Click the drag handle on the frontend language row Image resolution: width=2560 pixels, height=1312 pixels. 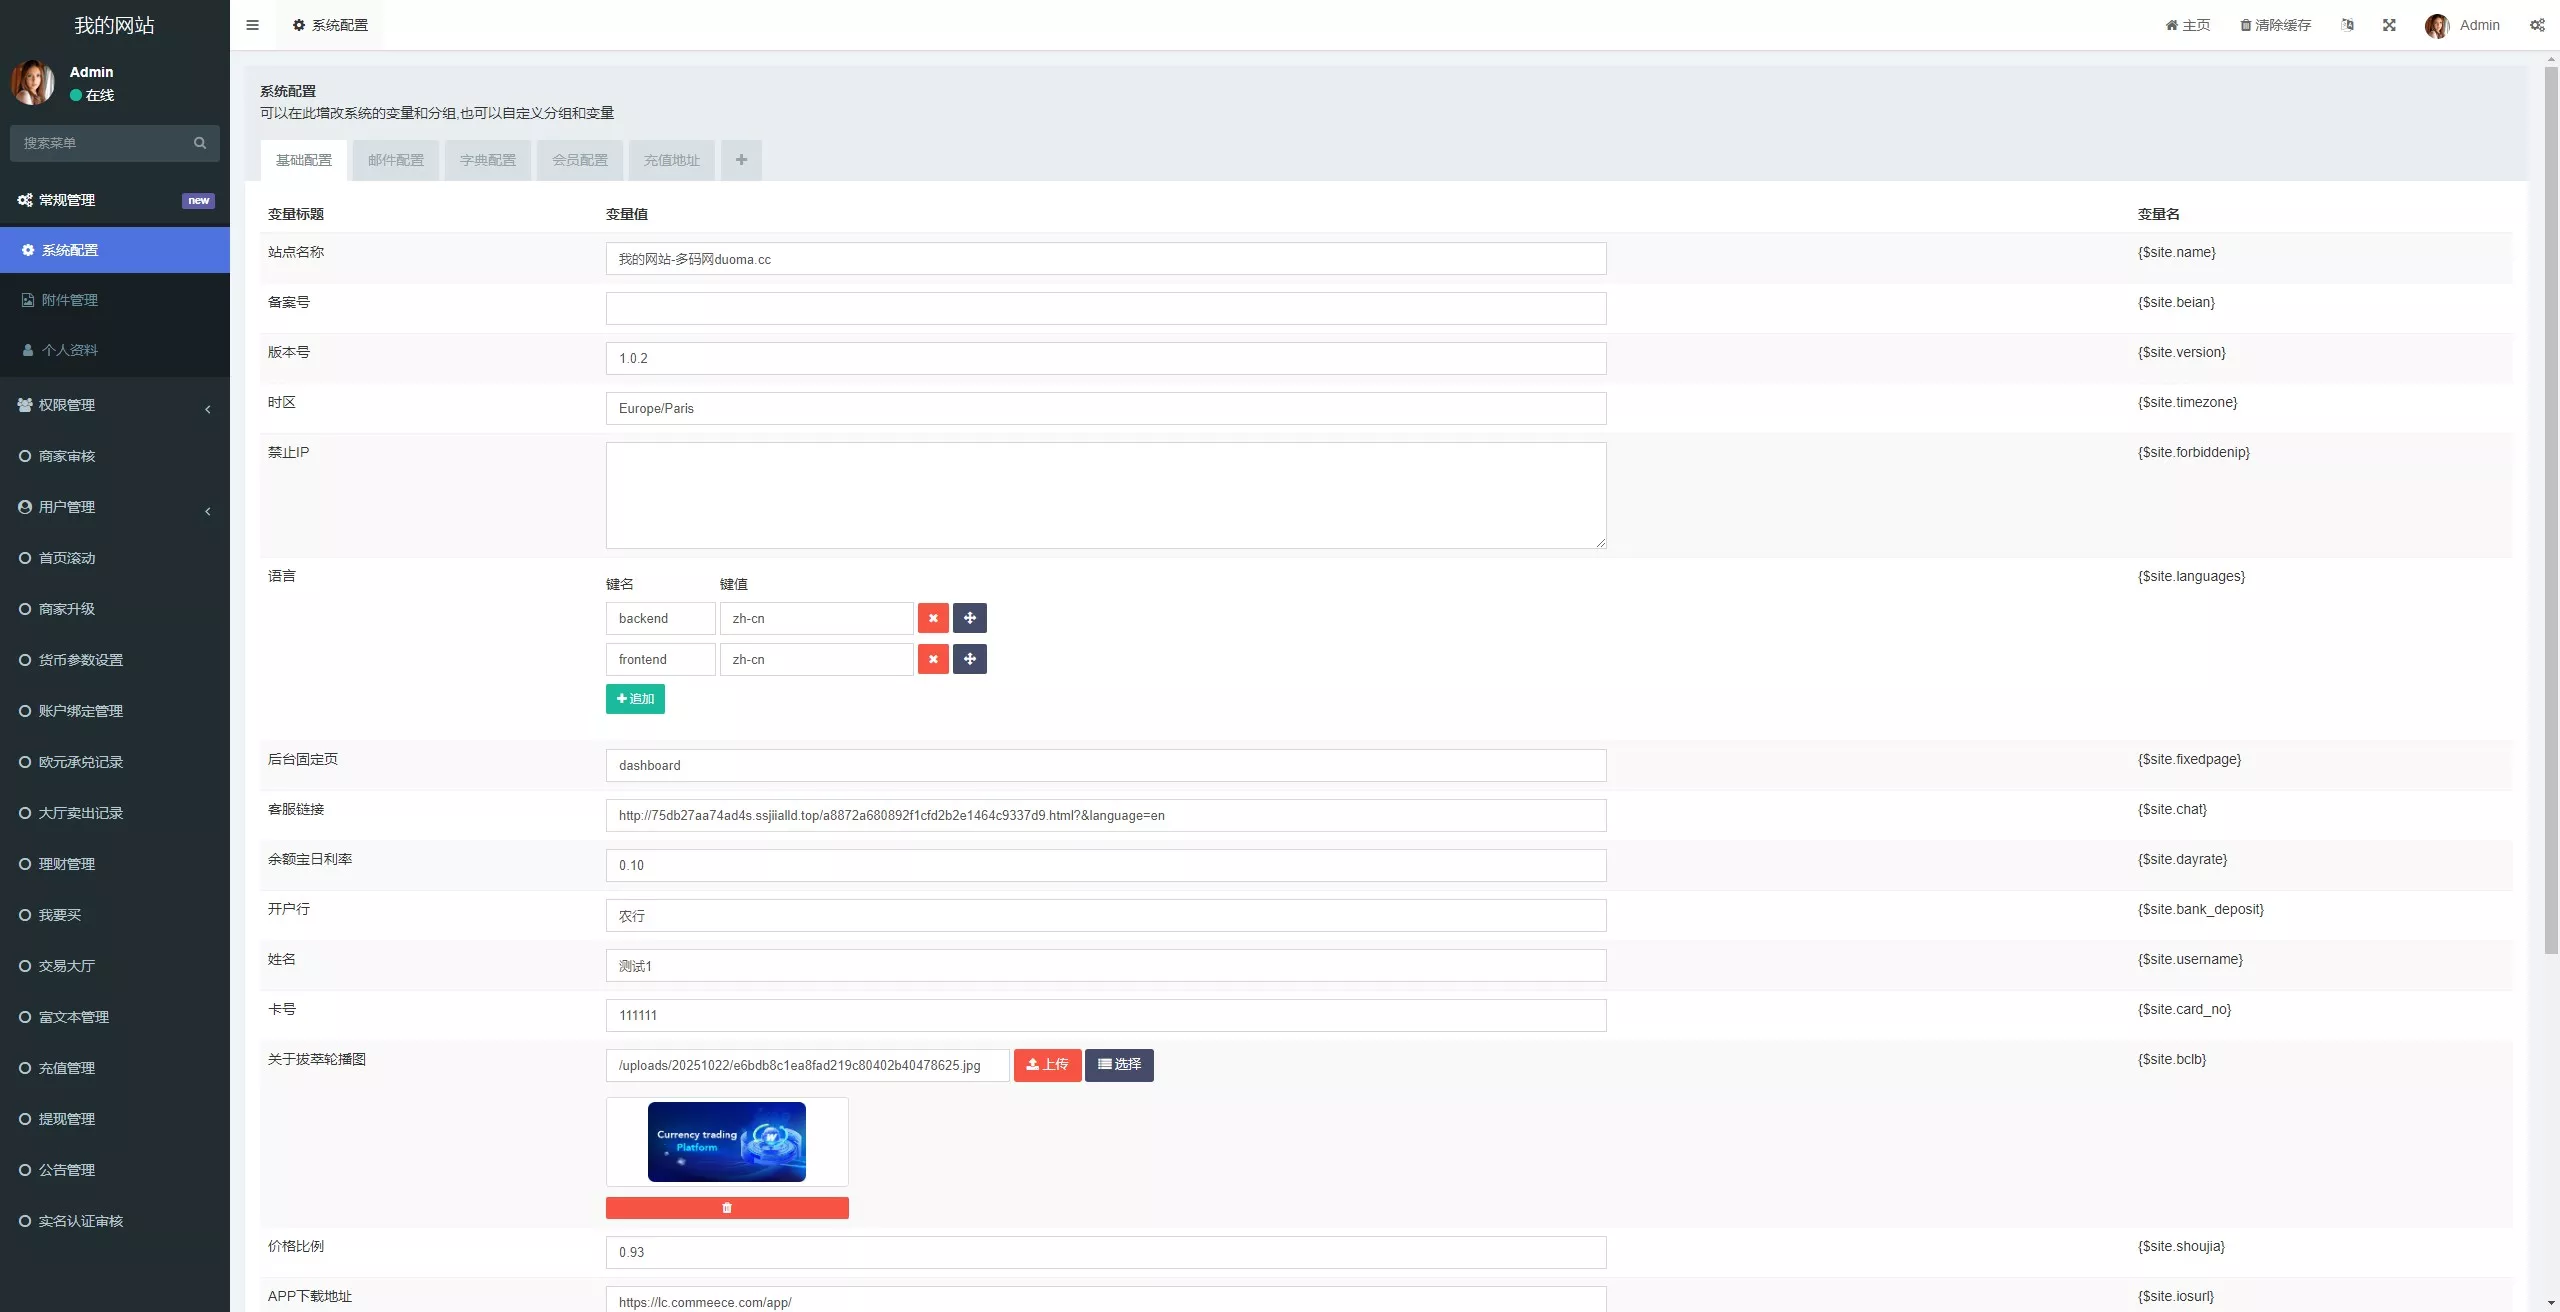969,659
